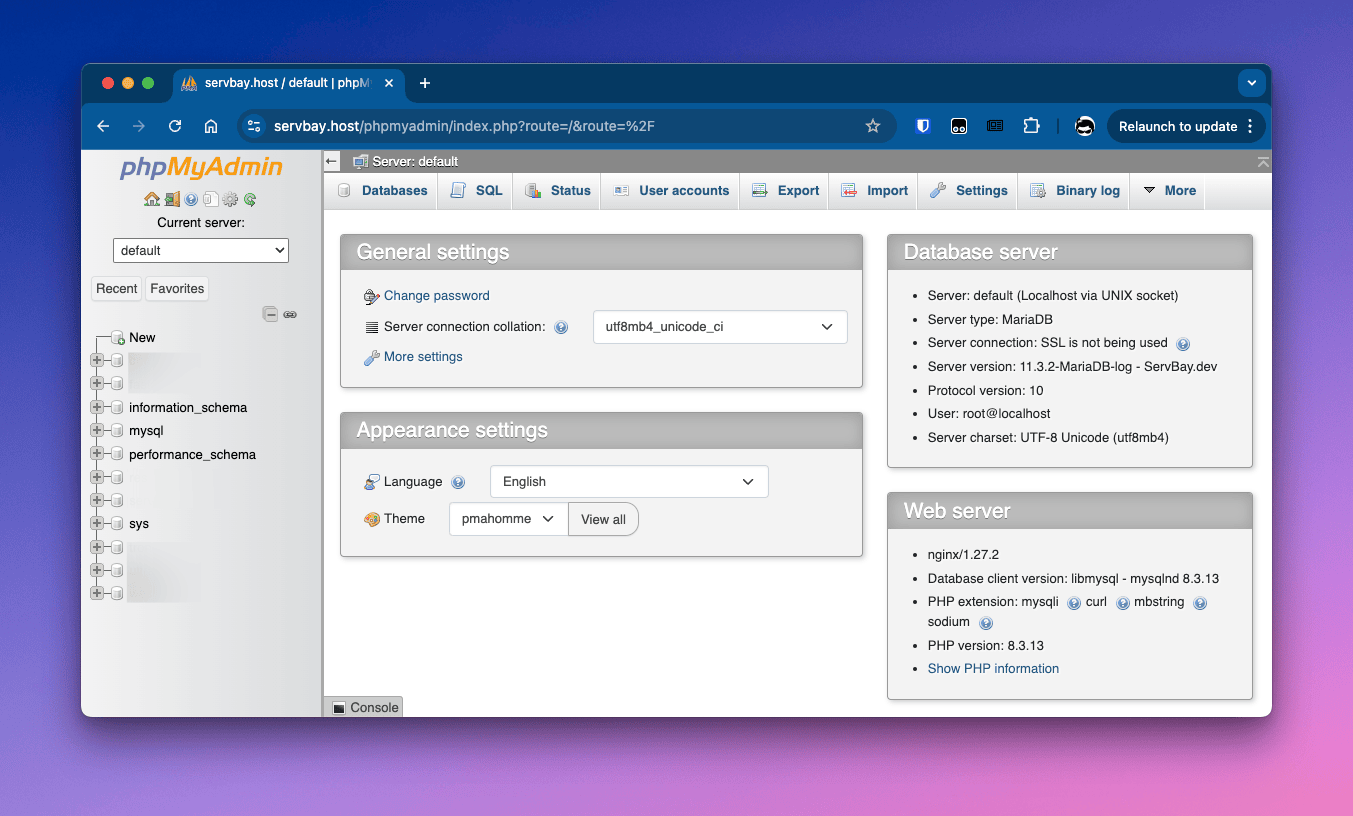Click the settings gear icon above Current server

point(230,200)
